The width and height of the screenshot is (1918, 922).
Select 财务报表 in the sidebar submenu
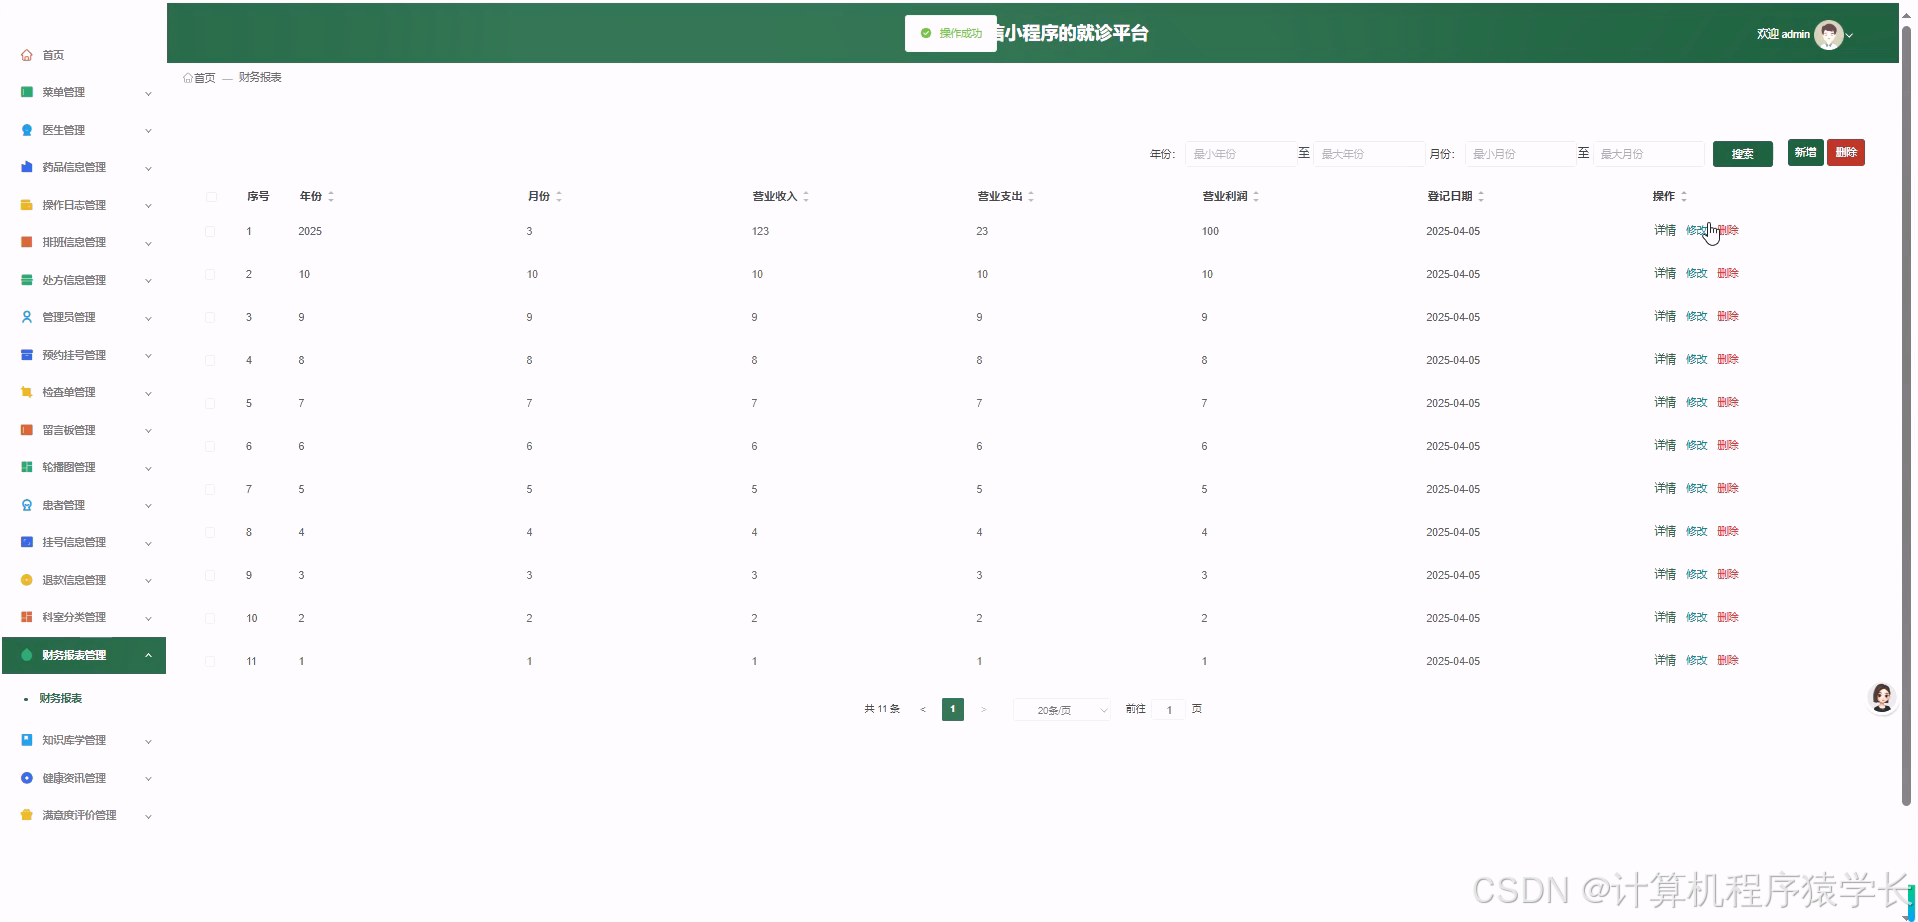pos(60,697)
